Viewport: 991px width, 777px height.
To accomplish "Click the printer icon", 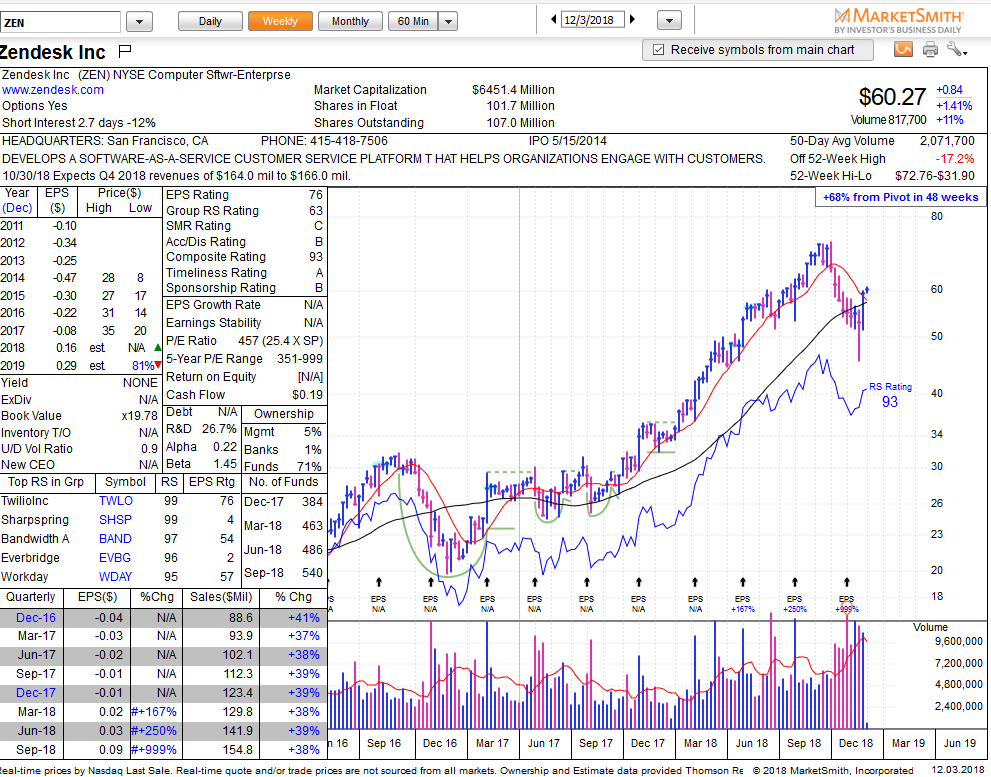I will click(x=930, y=49).
